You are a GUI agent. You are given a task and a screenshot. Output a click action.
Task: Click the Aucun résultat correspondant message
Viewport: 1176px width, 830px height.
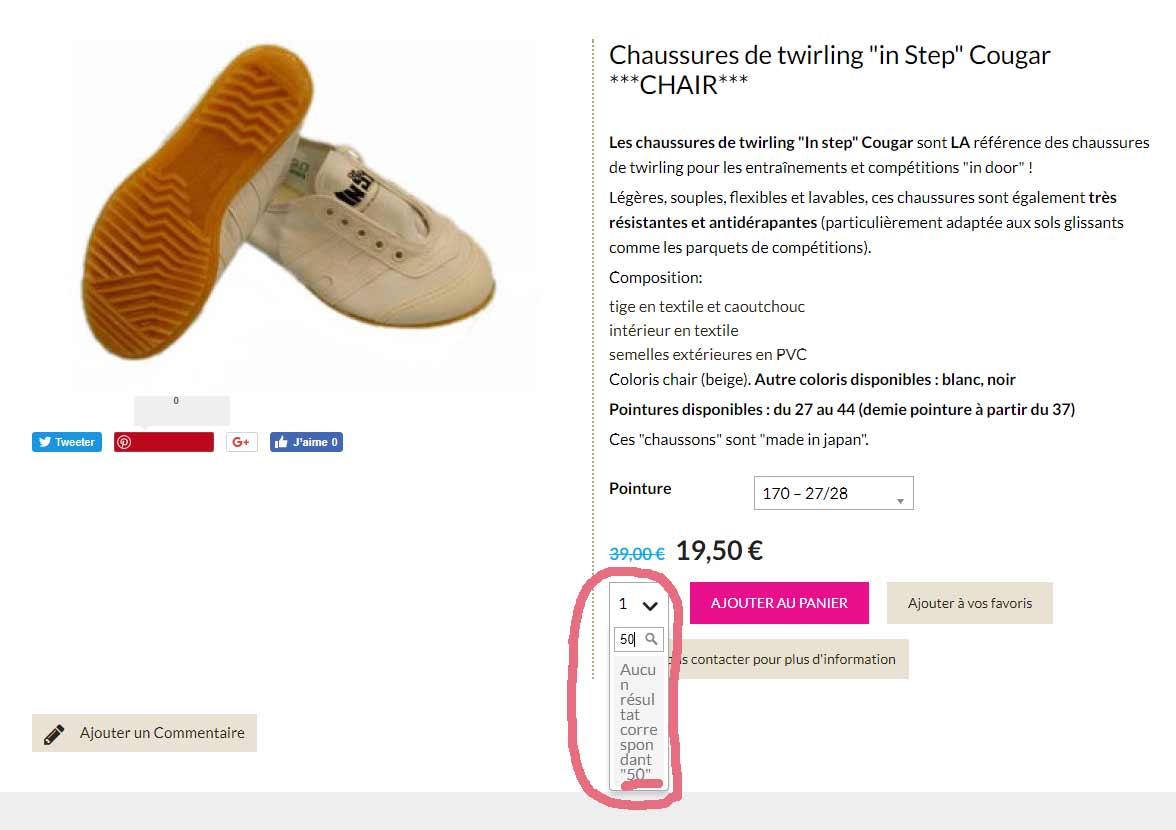[638, 722]
